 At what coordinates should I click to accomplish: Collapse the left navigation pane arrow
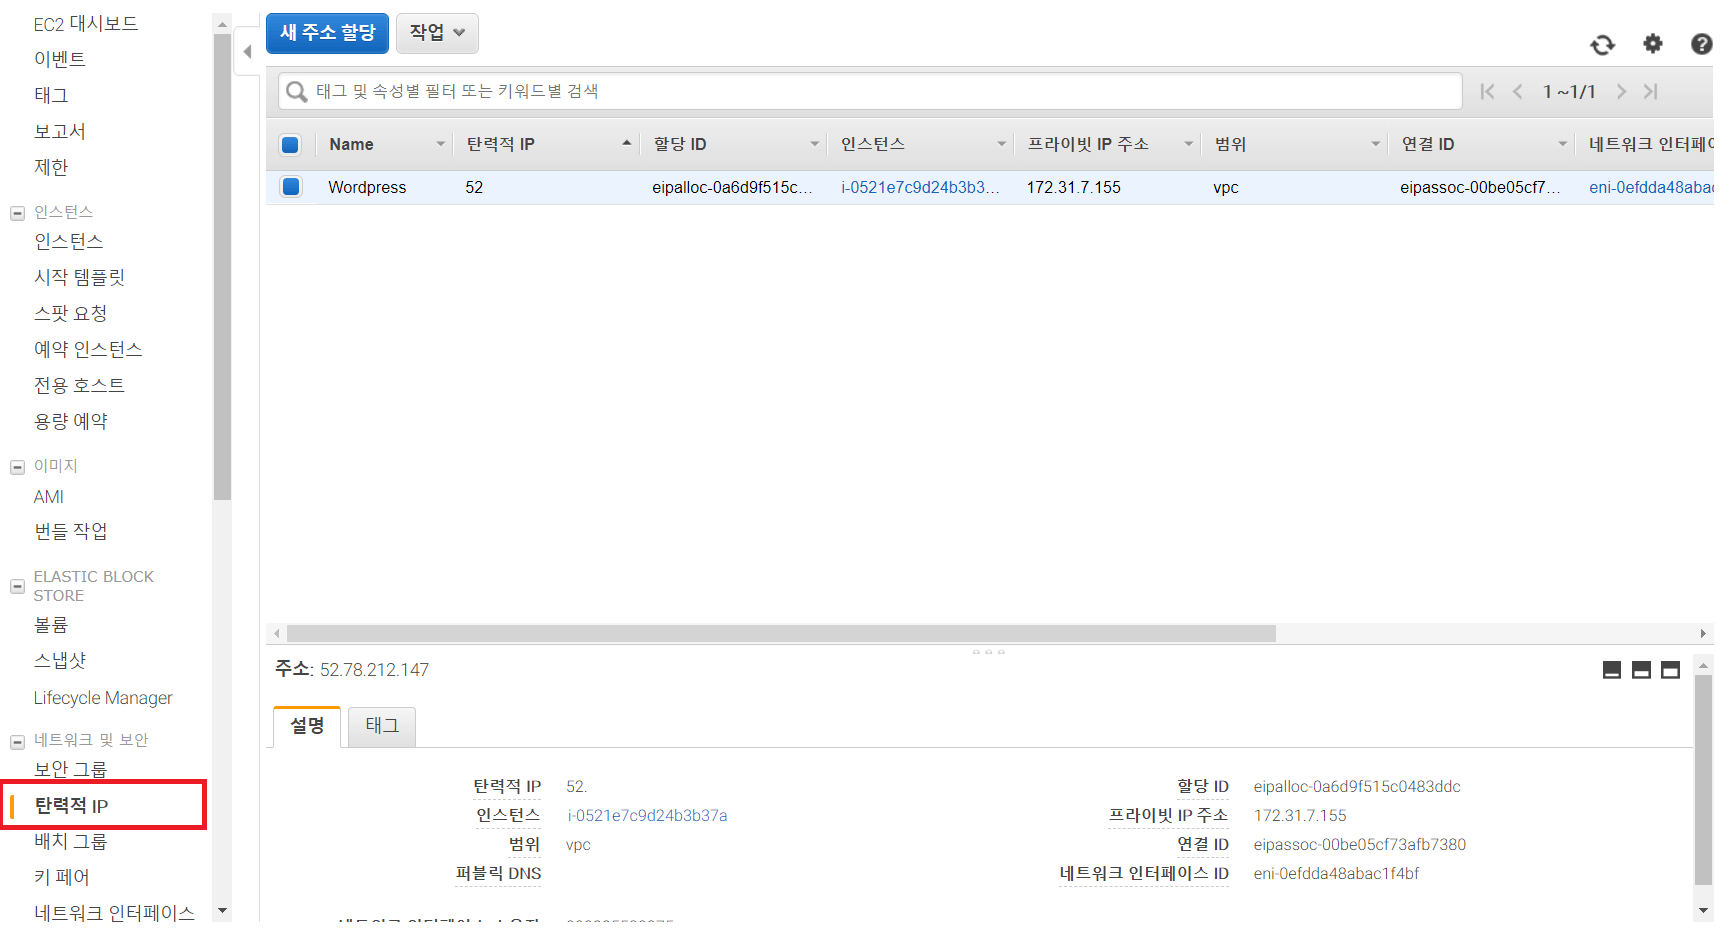tap(247, 52)
